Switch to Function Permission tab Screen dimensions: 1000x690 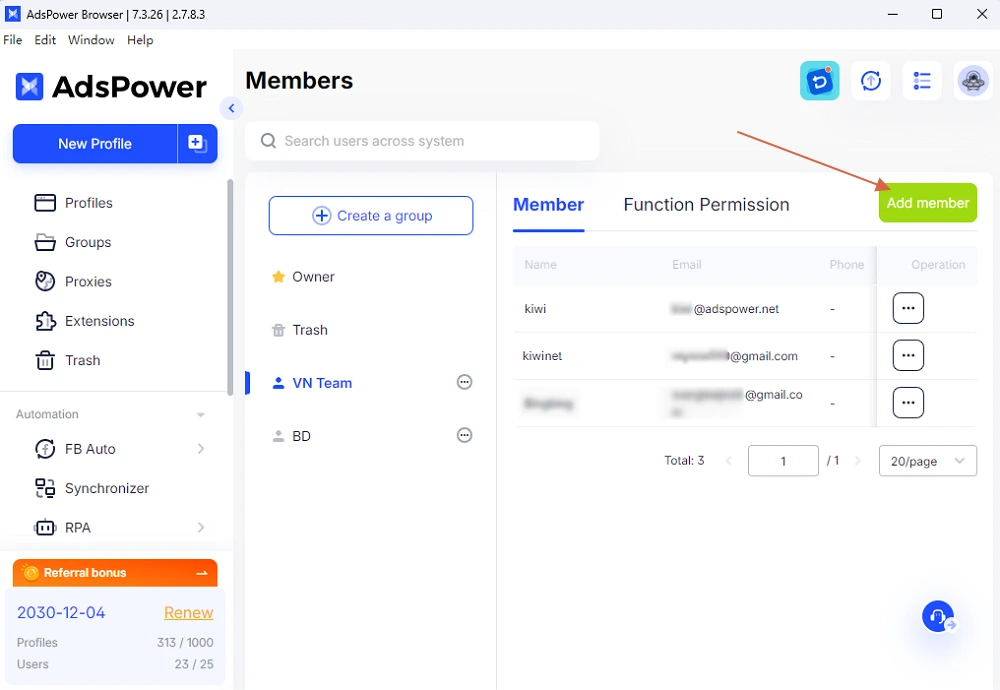coord(706,205)
